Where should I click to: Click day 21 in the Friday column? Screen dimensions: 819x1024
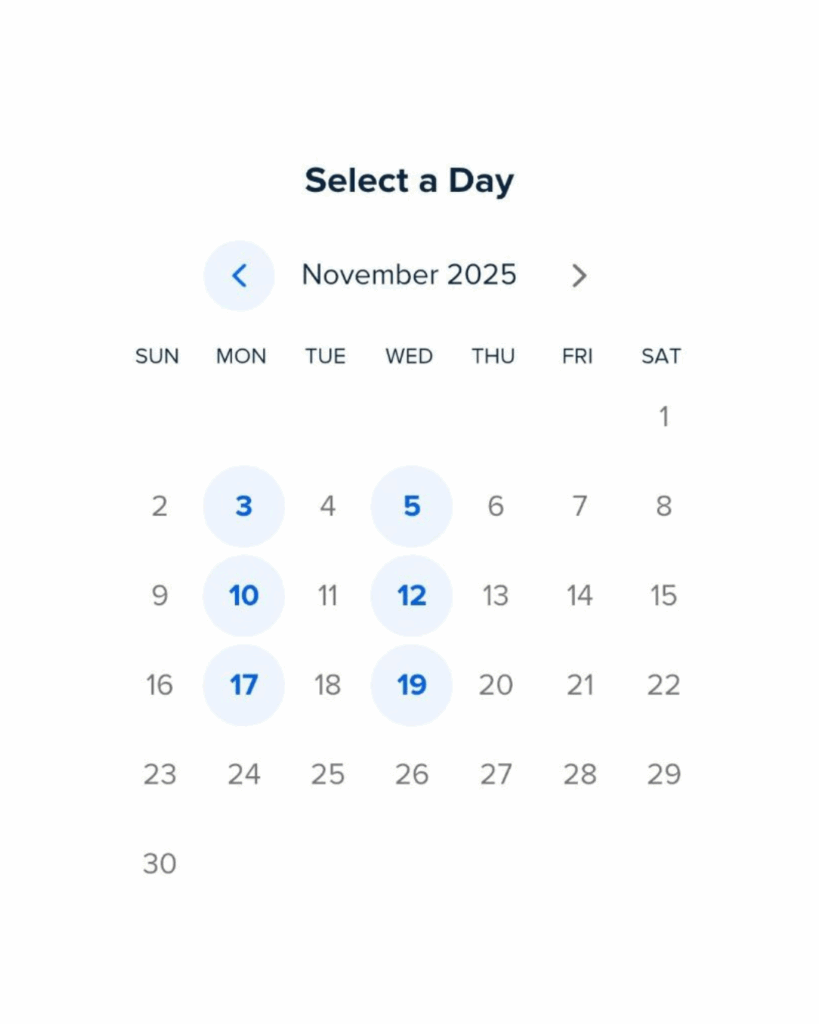point(579,685)
